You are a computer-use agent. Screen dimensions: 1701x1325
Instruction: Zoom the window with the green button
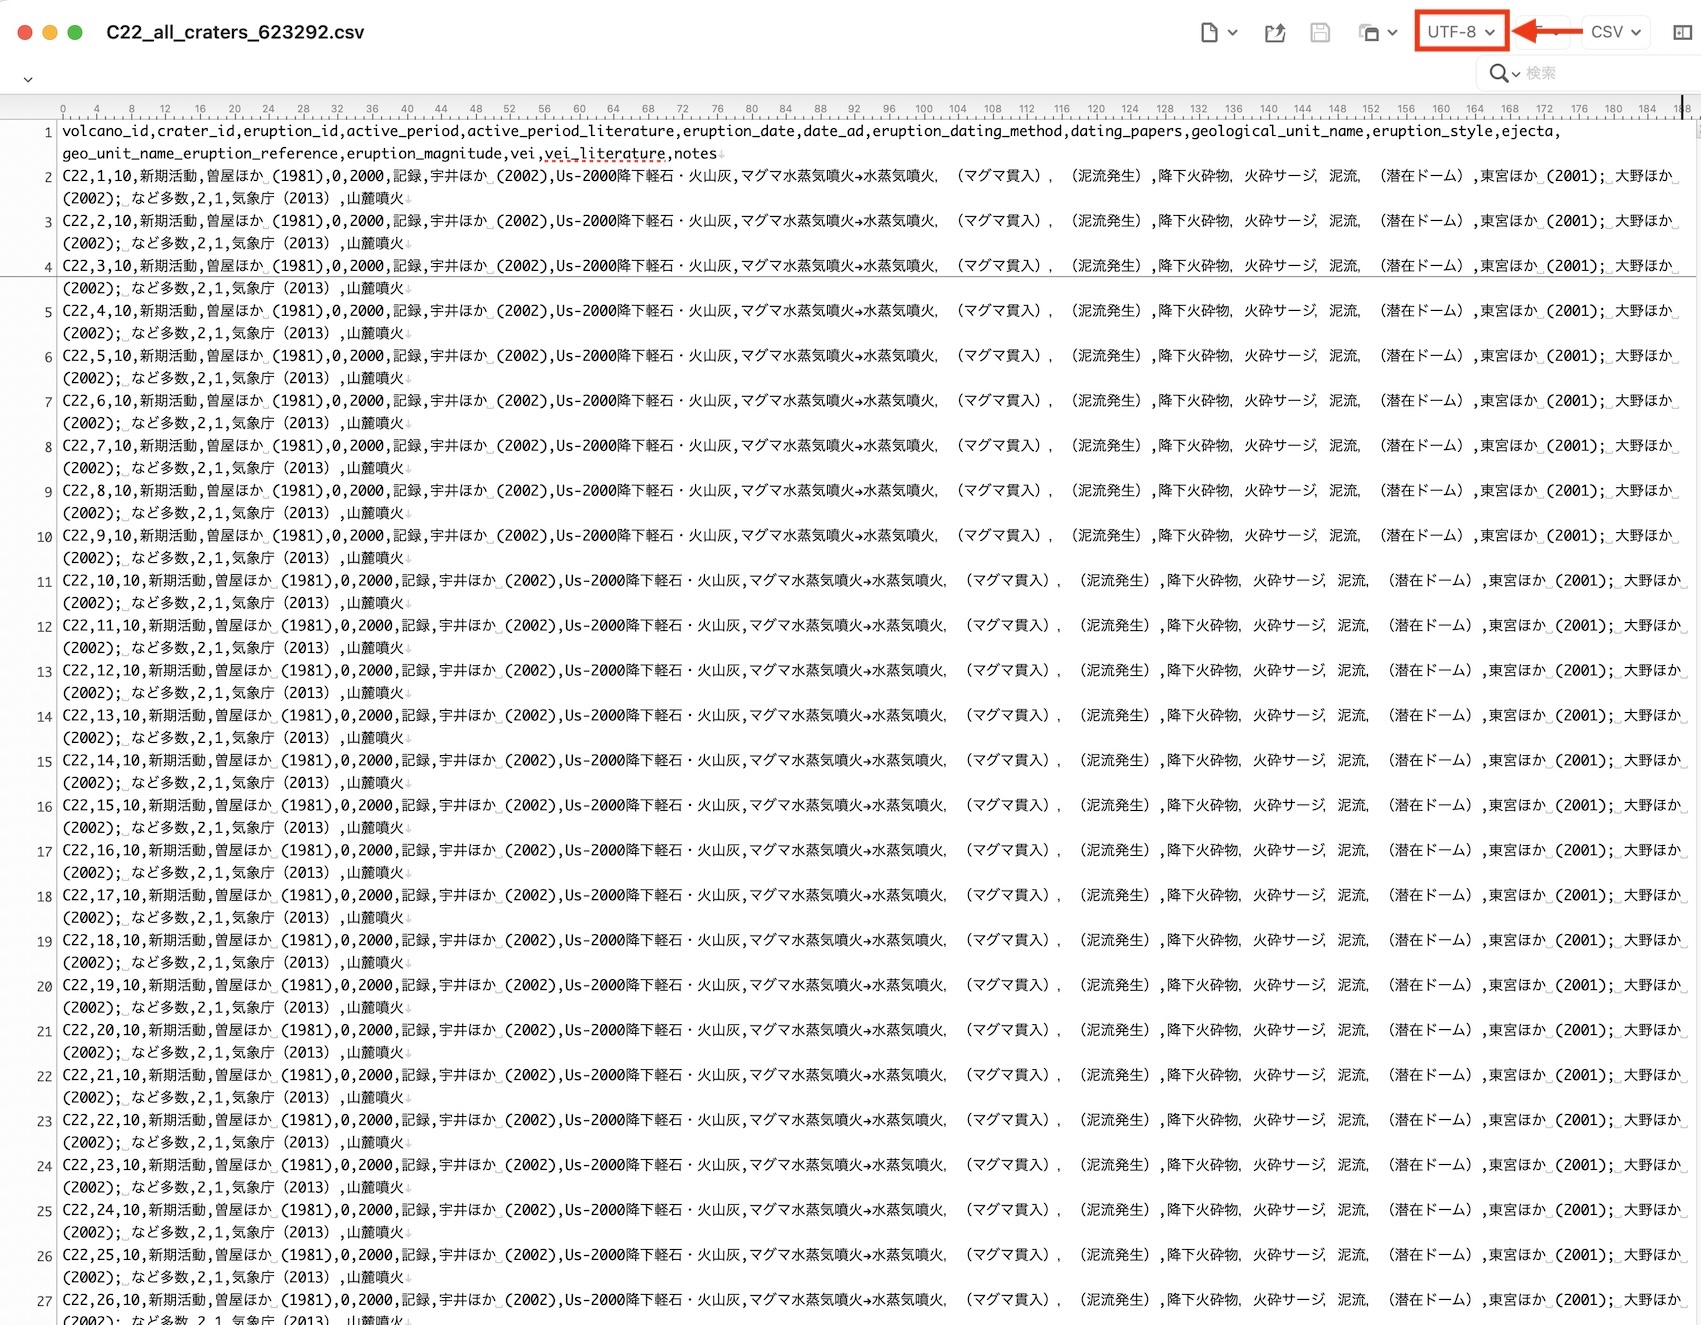(75, 32)
